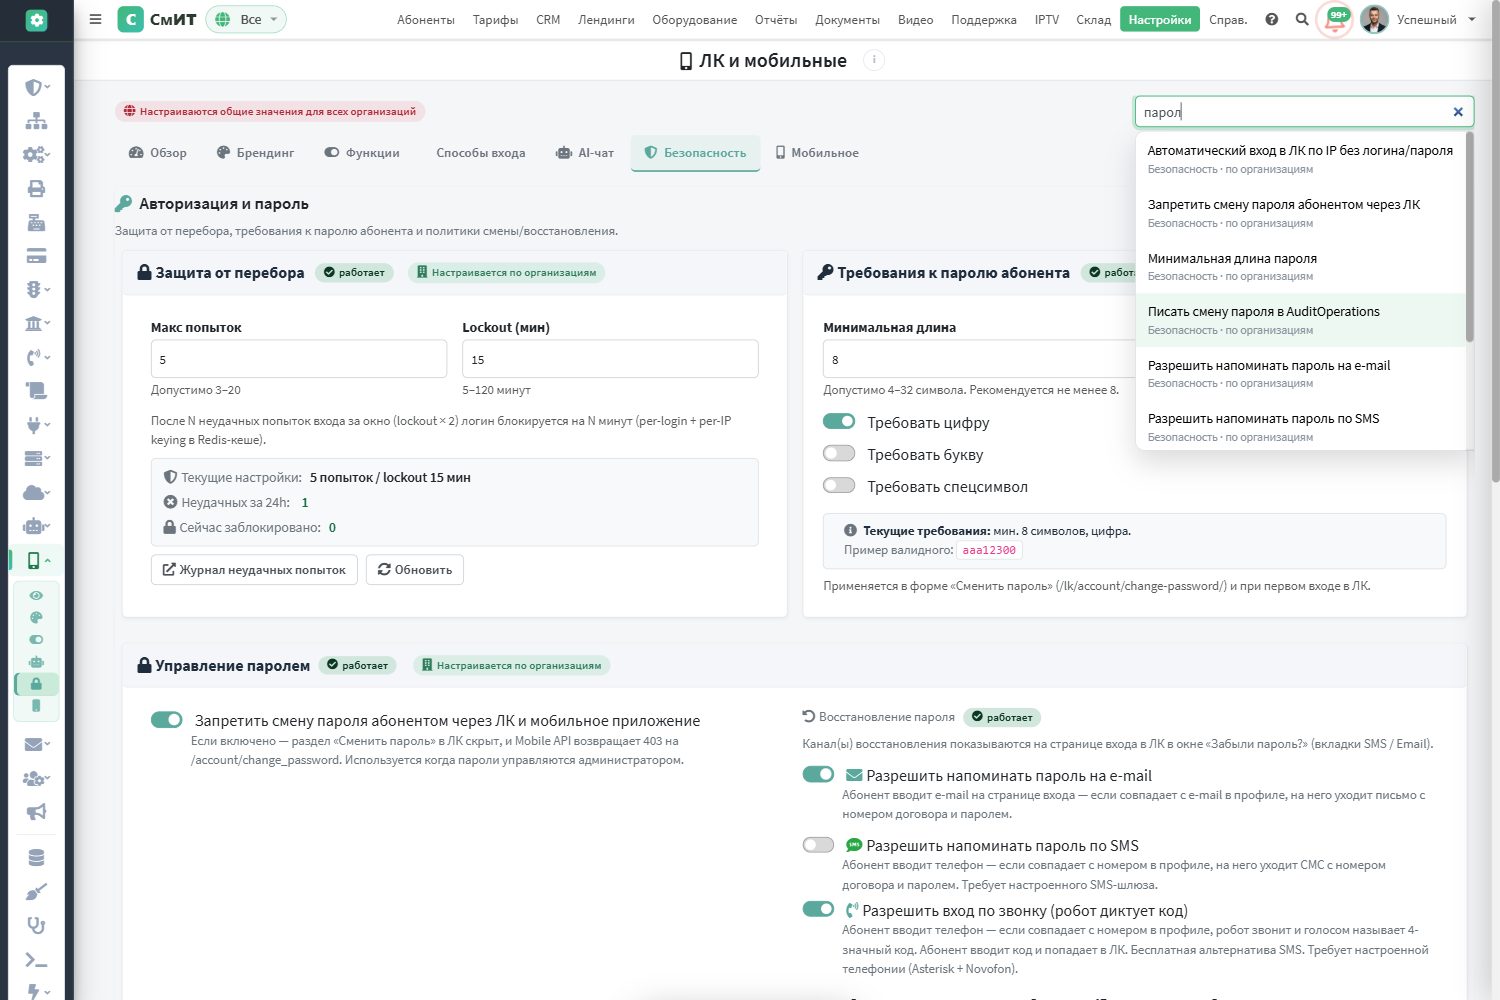Image resolution: width=1500 pixels, height=1000 pixels.
Task: Open the cloud icon in the sidebar
Action: (x=36, y=492)
